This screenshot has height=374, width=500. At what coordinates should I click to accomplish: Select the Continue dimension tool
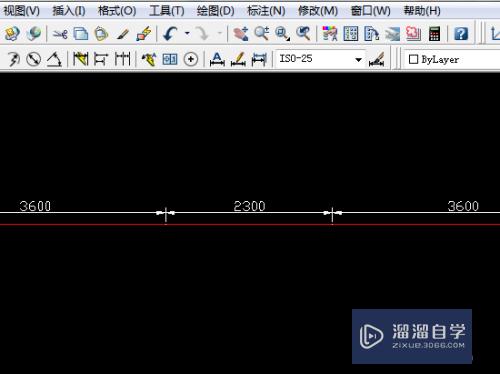[x=122, y=59]
